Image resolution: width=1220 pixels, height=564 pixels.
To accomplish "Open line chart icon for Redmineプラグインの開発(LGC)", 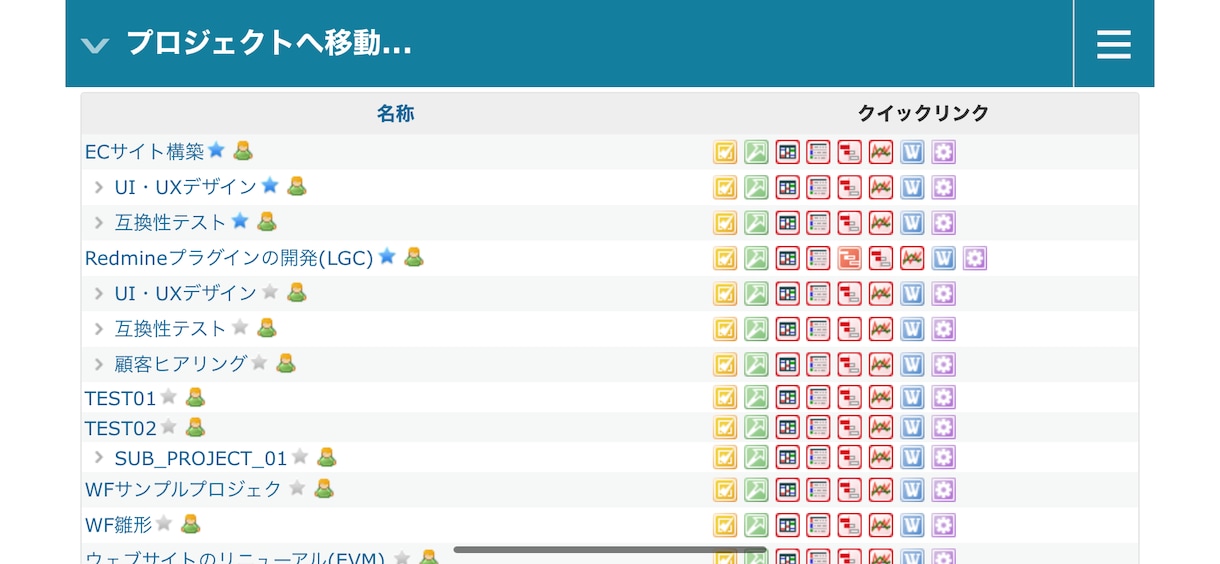I will (912, 258).
